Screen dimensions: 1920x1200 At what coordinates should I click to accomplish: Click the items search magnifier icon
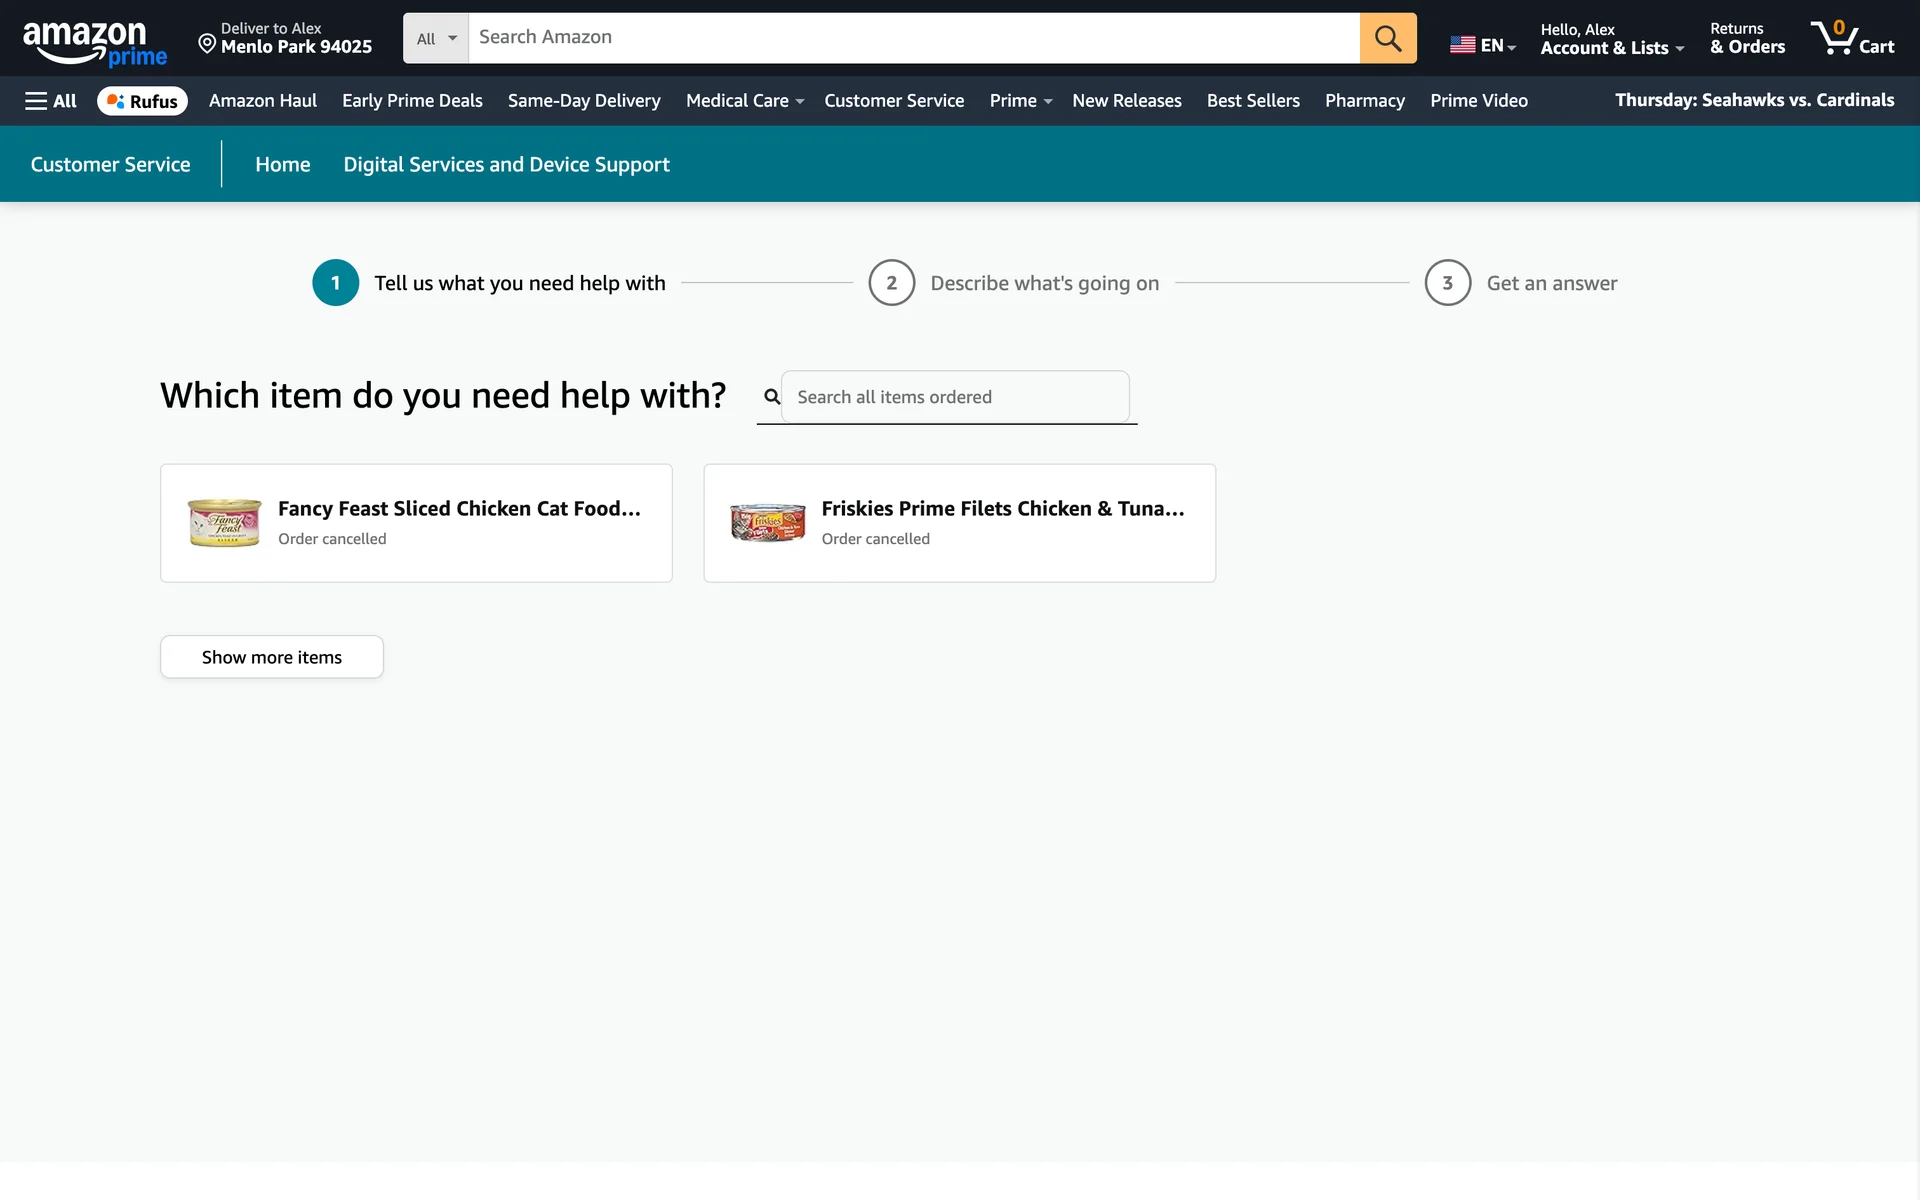[771, 397]
